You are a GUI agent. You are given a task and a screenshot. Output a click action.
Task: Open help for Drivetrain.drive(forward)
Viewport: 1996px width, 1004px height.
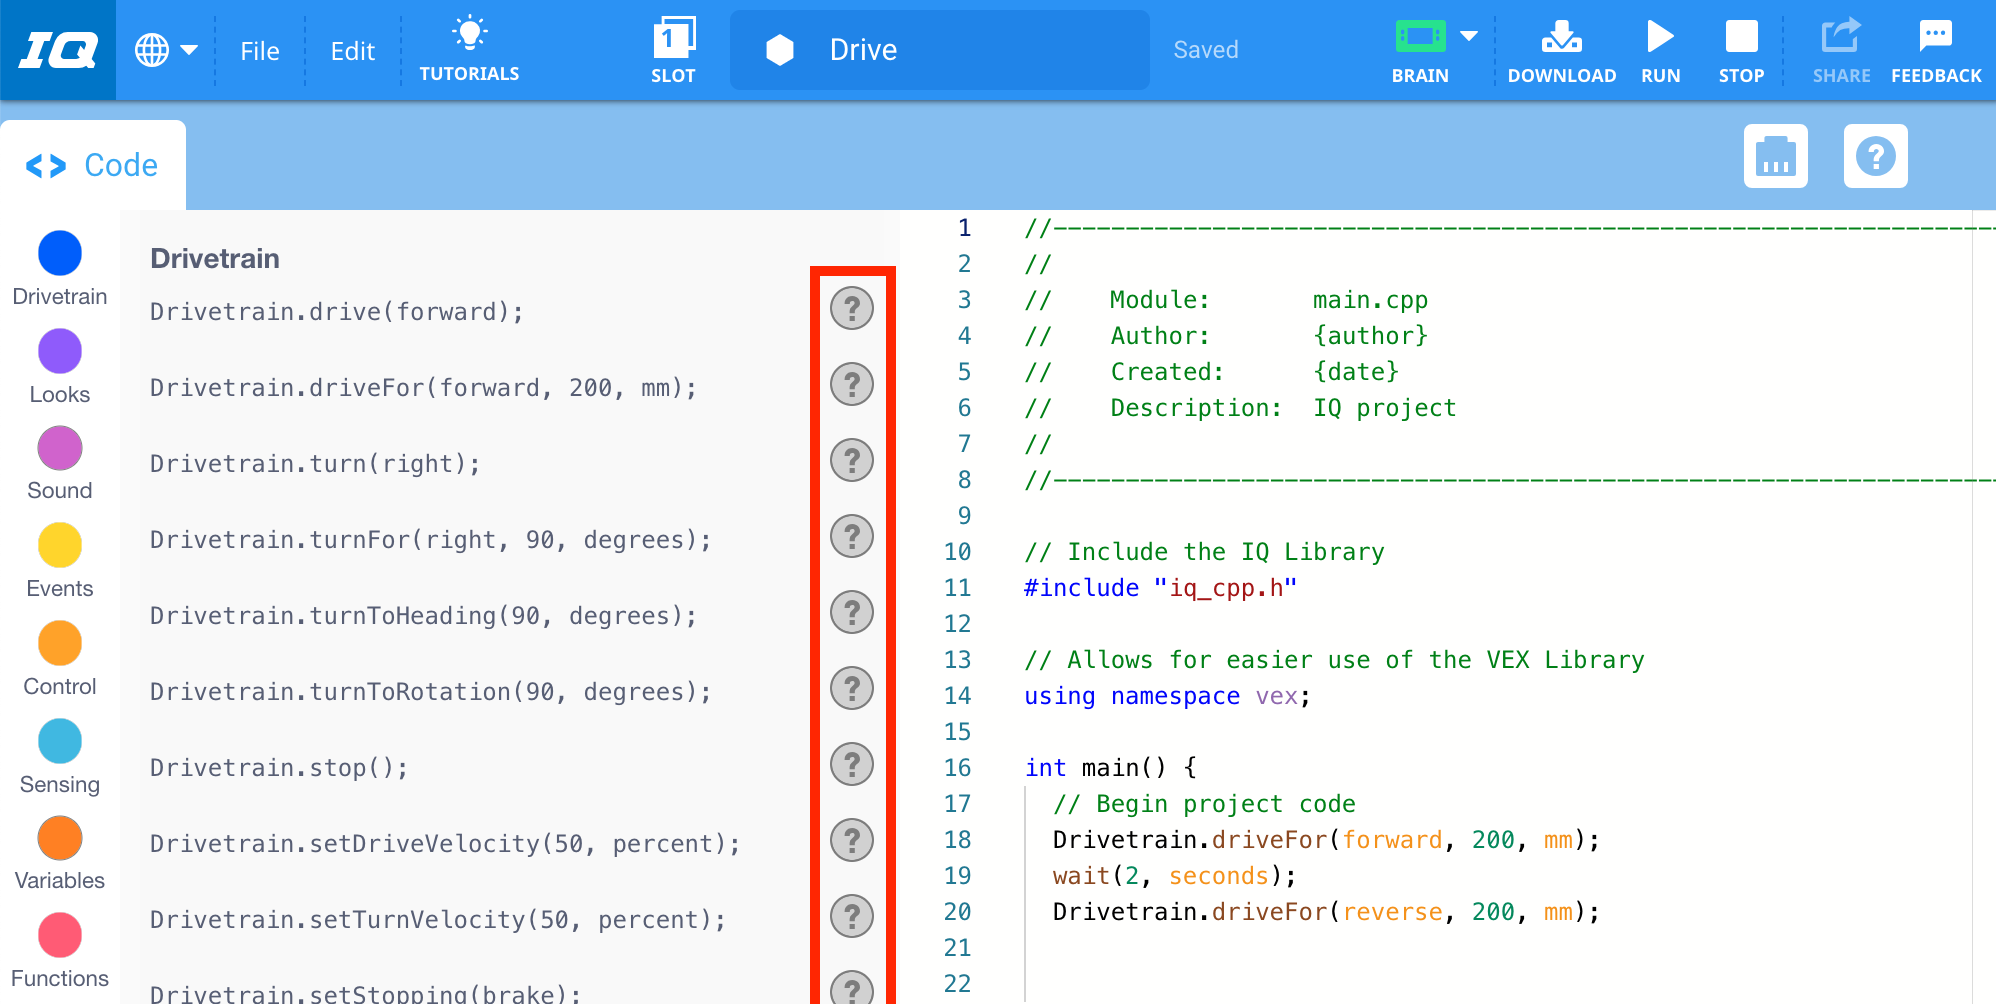851,309
